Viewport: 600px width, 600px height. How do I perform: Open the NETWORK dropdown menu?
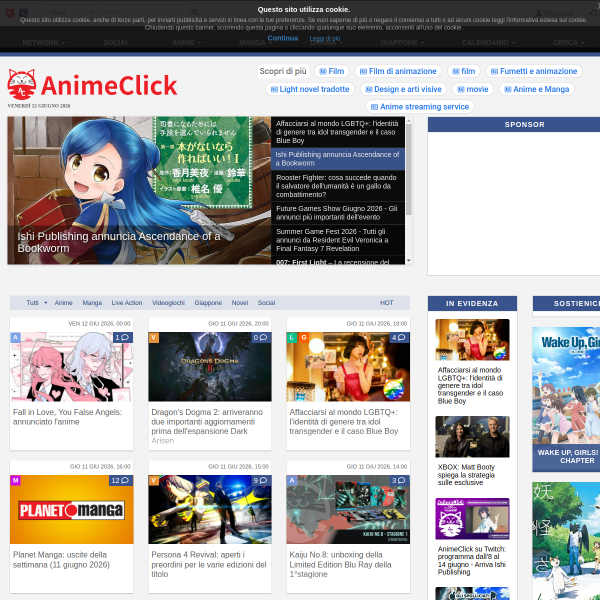tap(44, 42)
